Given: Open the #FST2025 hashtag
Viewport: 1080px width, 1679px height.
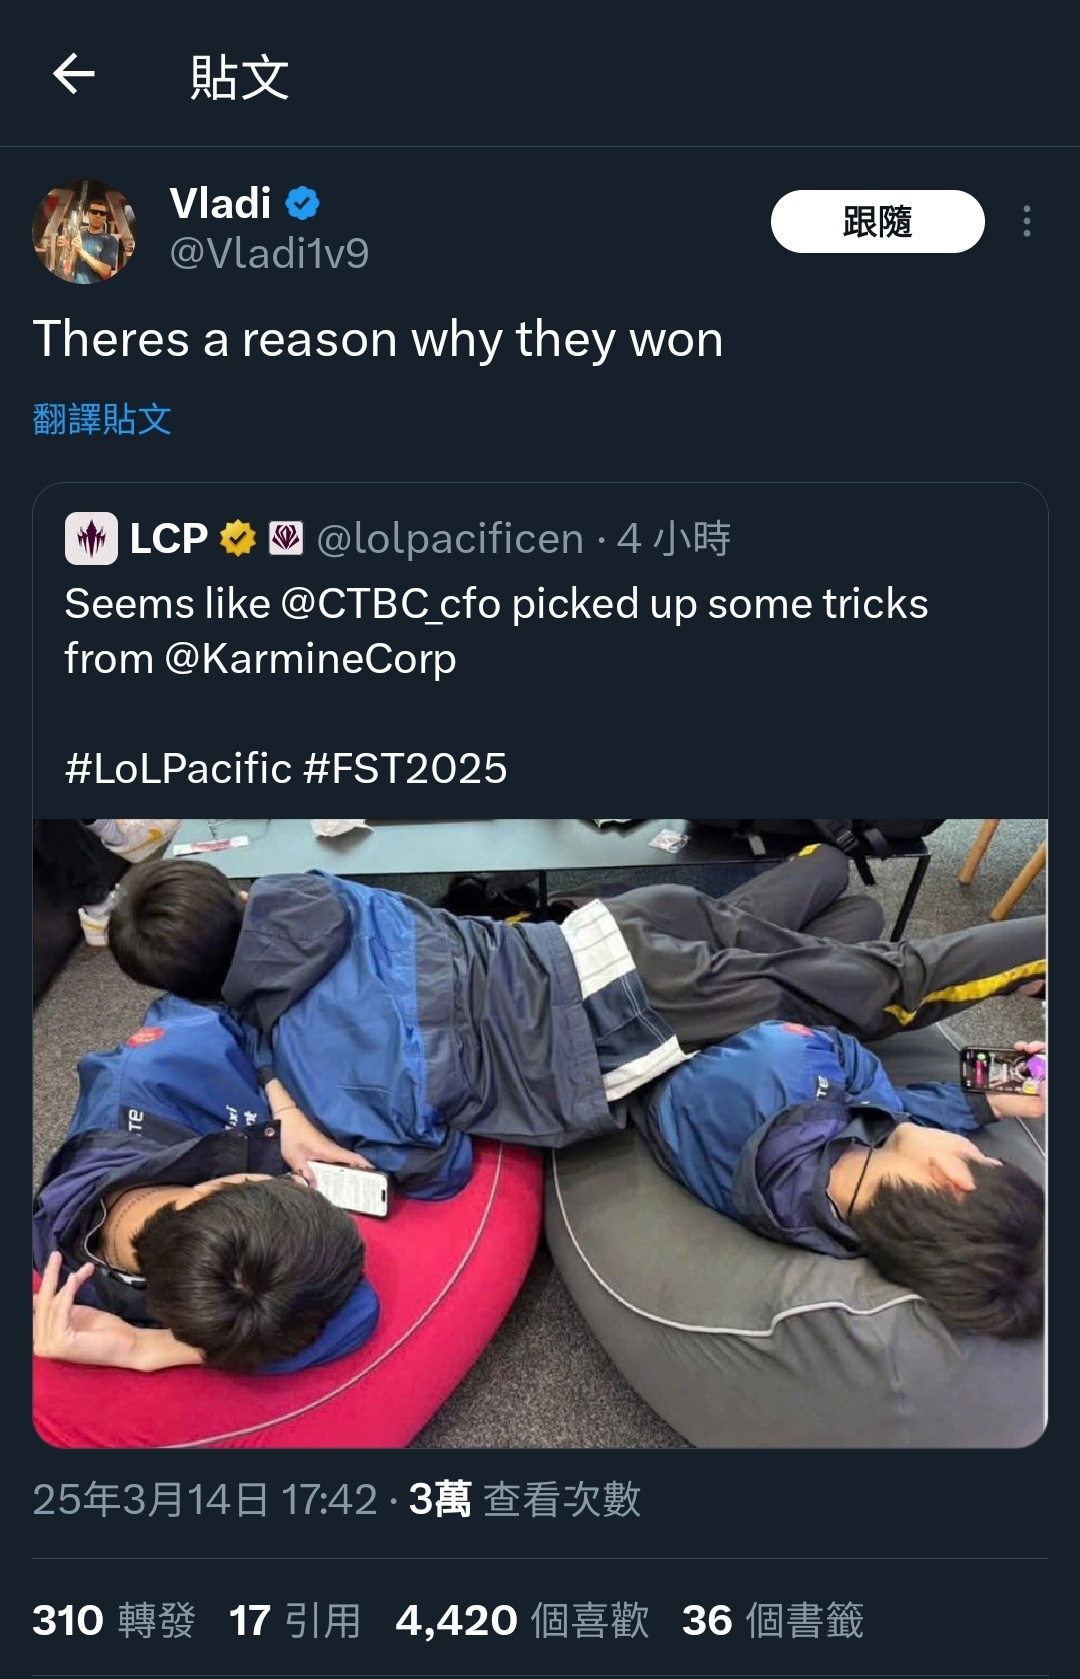Looking at the screenshot, I should click(x=405, y=769).
